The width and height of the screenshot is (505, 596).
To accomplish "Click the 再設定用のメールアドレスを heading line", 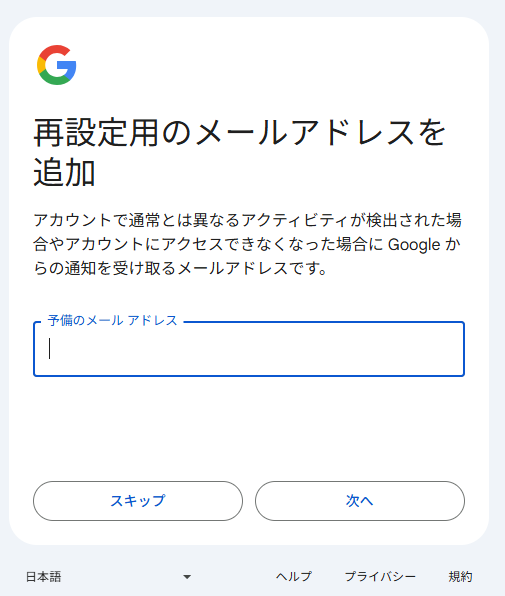I will coord(239,133).
